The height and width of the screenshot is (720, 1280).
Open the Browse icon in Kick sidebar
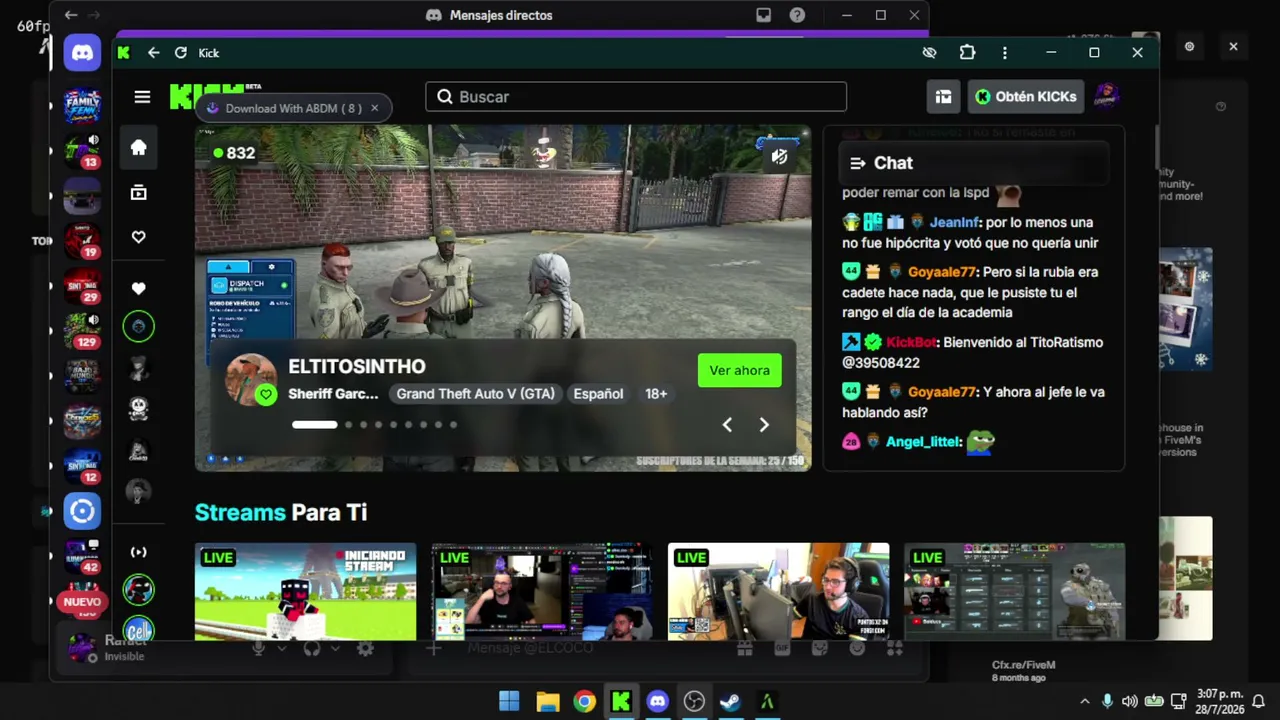(139, 192)
